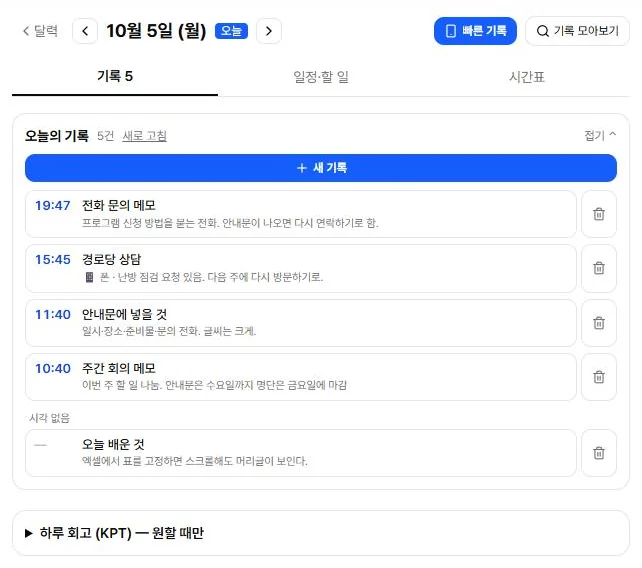
Task: Open 기록 모아보기 search
Action: (577, 31)
